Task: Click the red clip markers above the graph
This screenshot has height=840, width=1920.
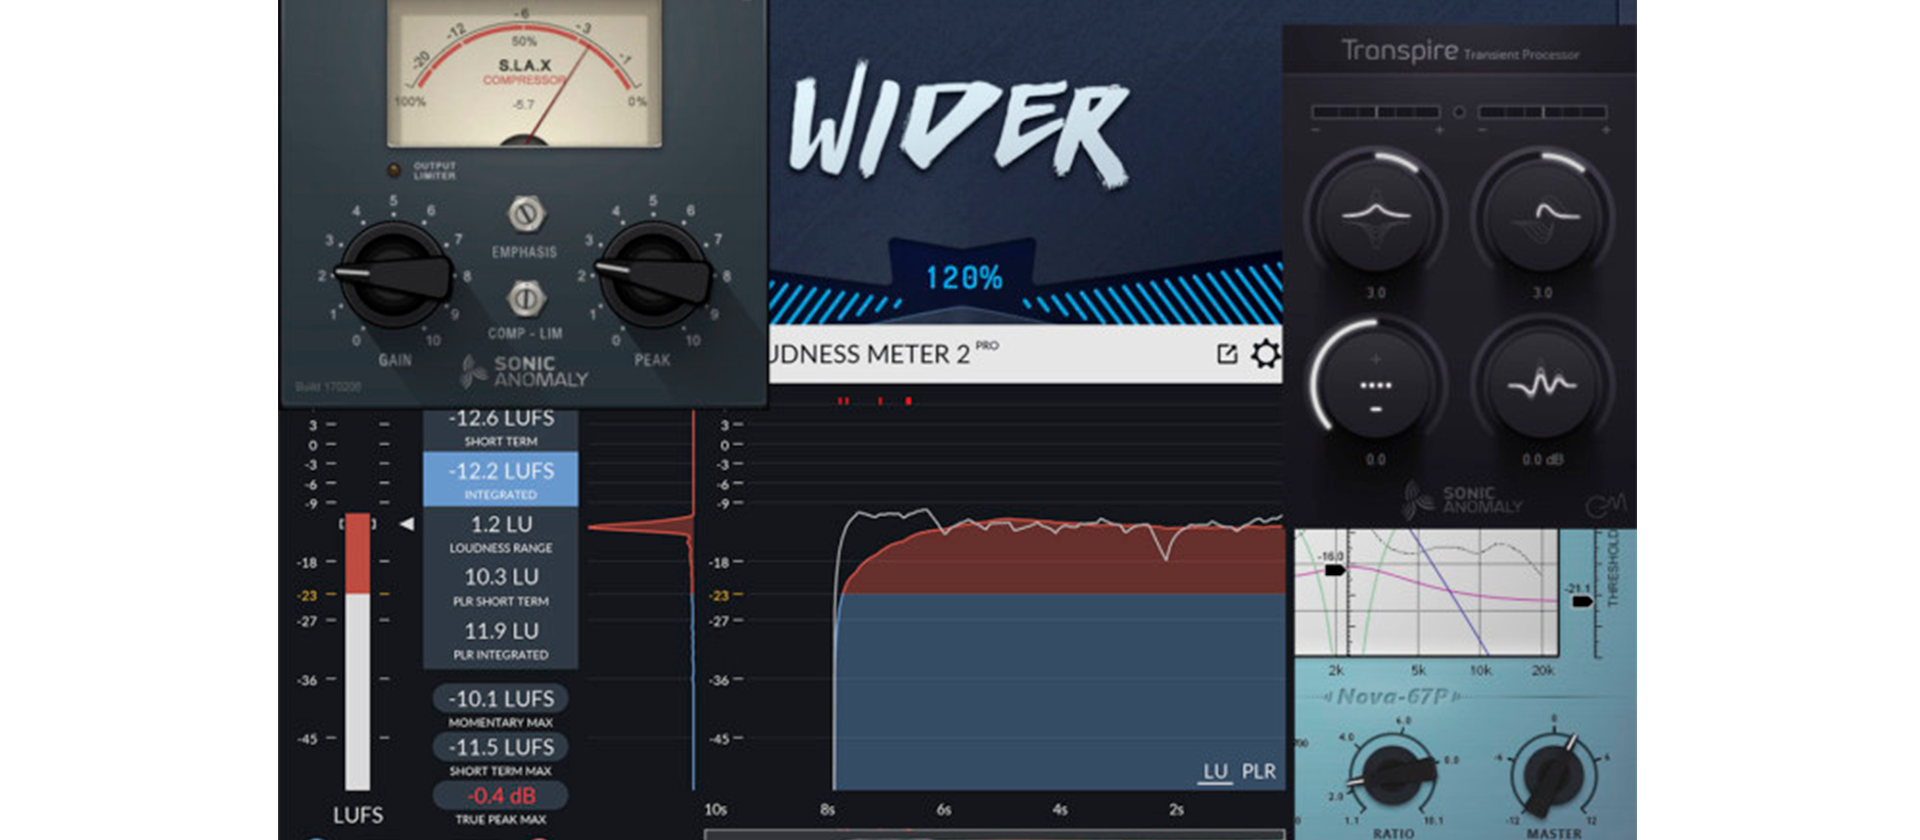Action: pos(875,401)
